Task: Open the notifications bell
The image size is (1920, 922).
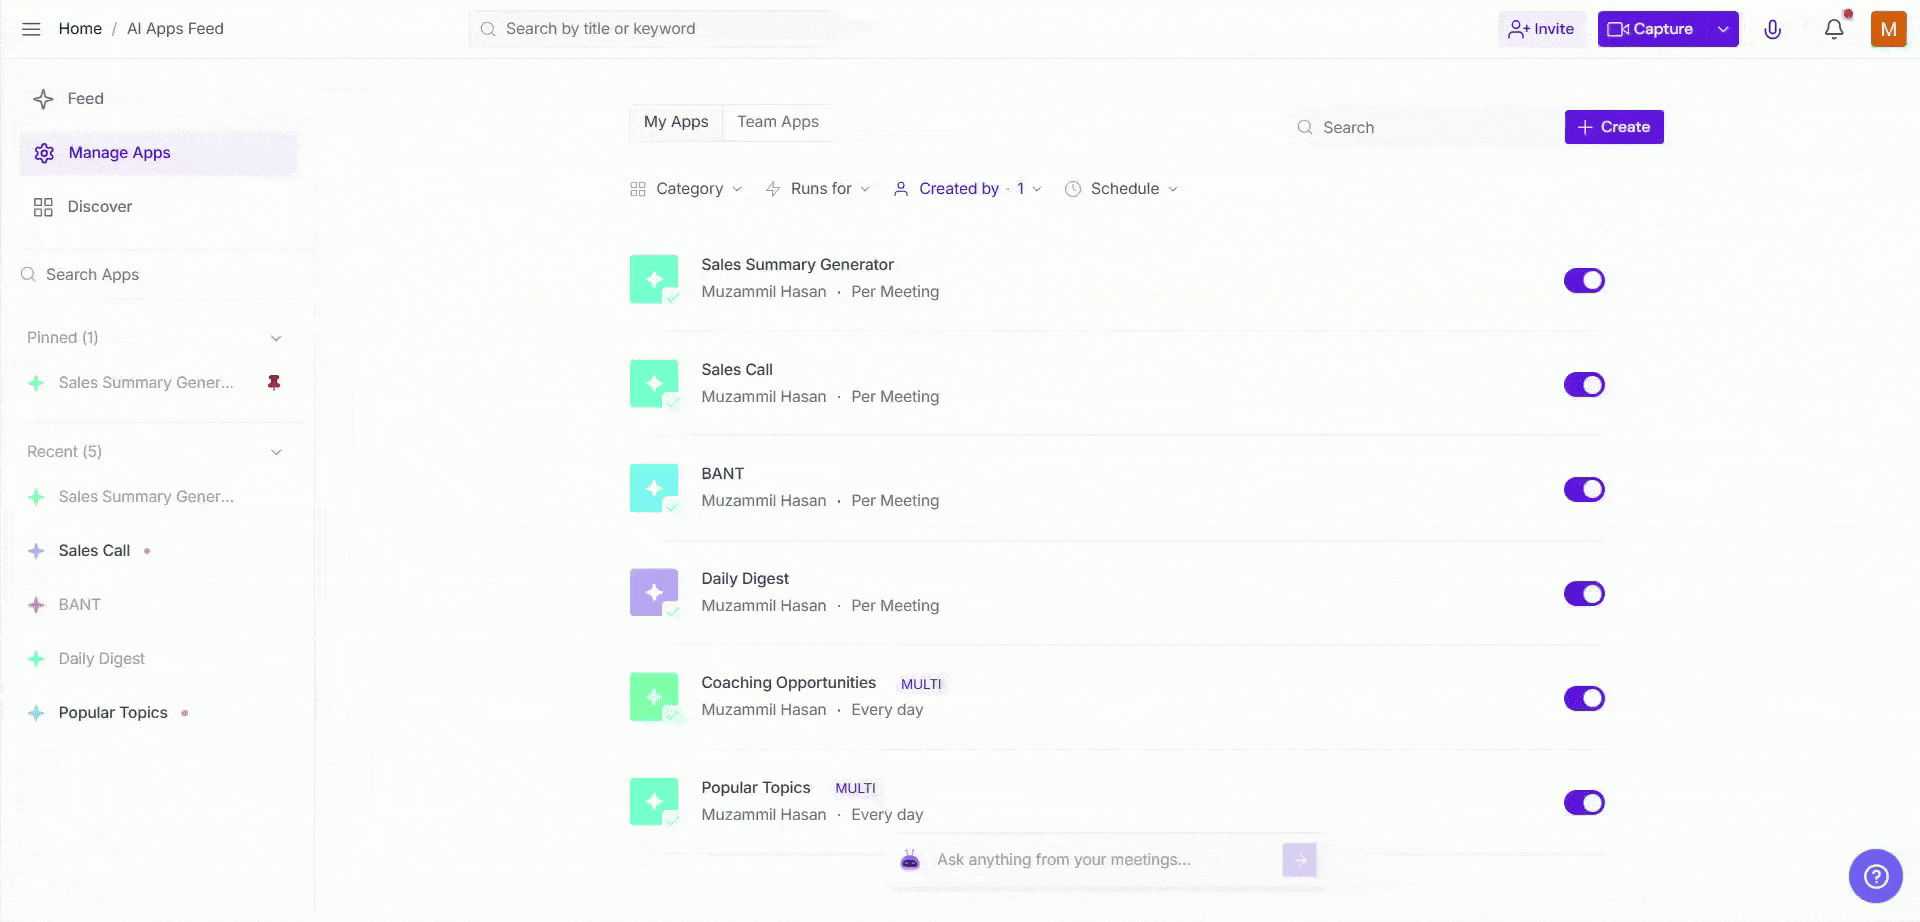Action: (x=1833, y=29)
